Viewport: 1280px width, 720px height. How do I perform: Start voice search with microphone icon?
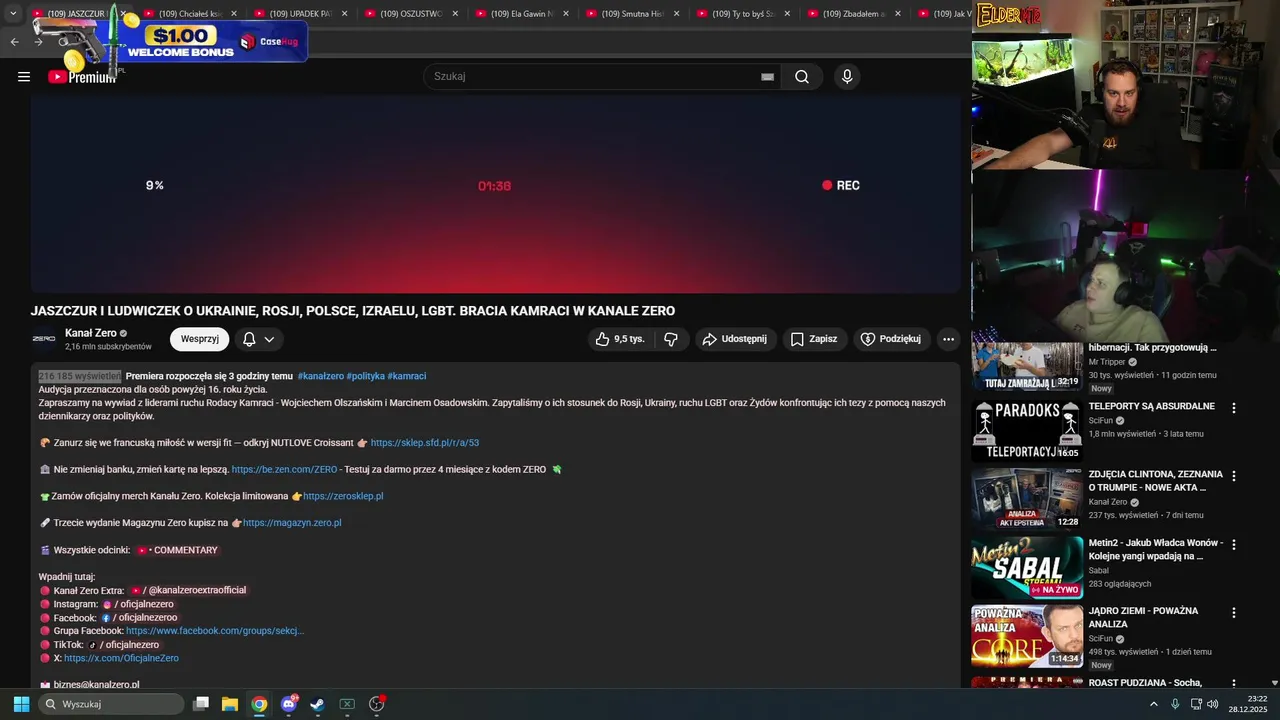click(847, 77)
